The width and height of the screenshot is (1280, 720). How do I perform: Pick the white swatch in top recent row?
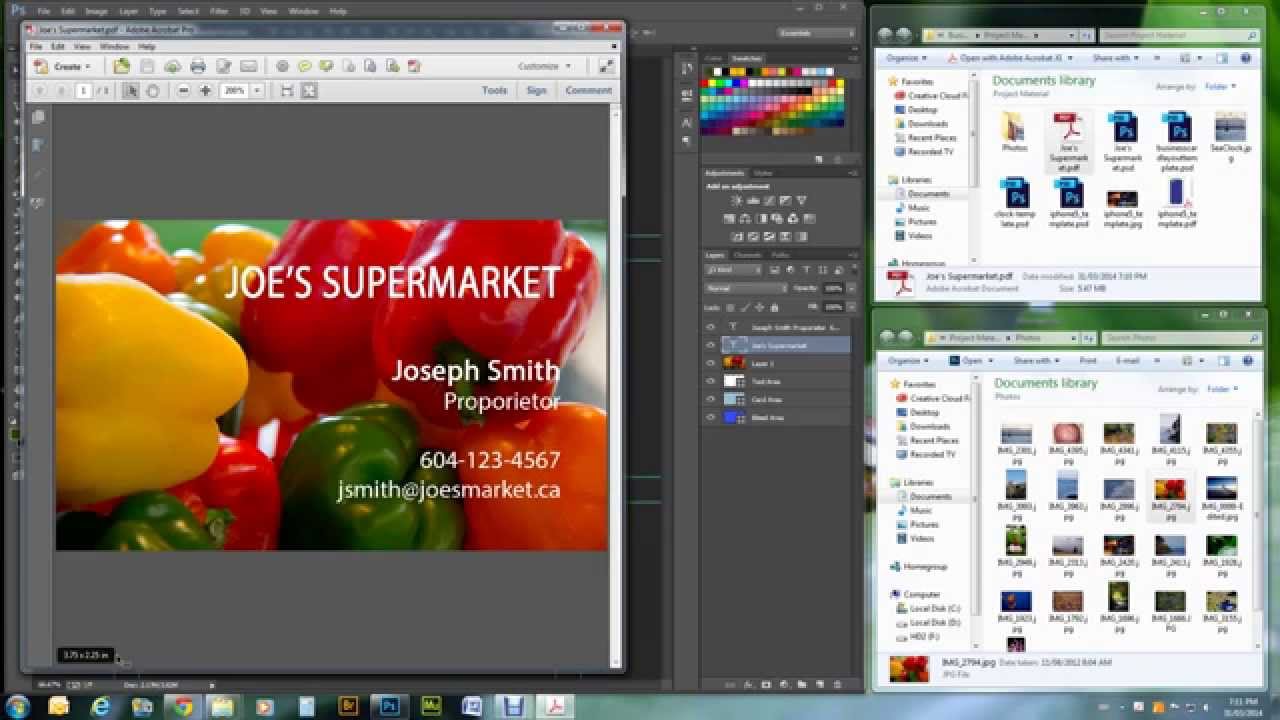715,71
